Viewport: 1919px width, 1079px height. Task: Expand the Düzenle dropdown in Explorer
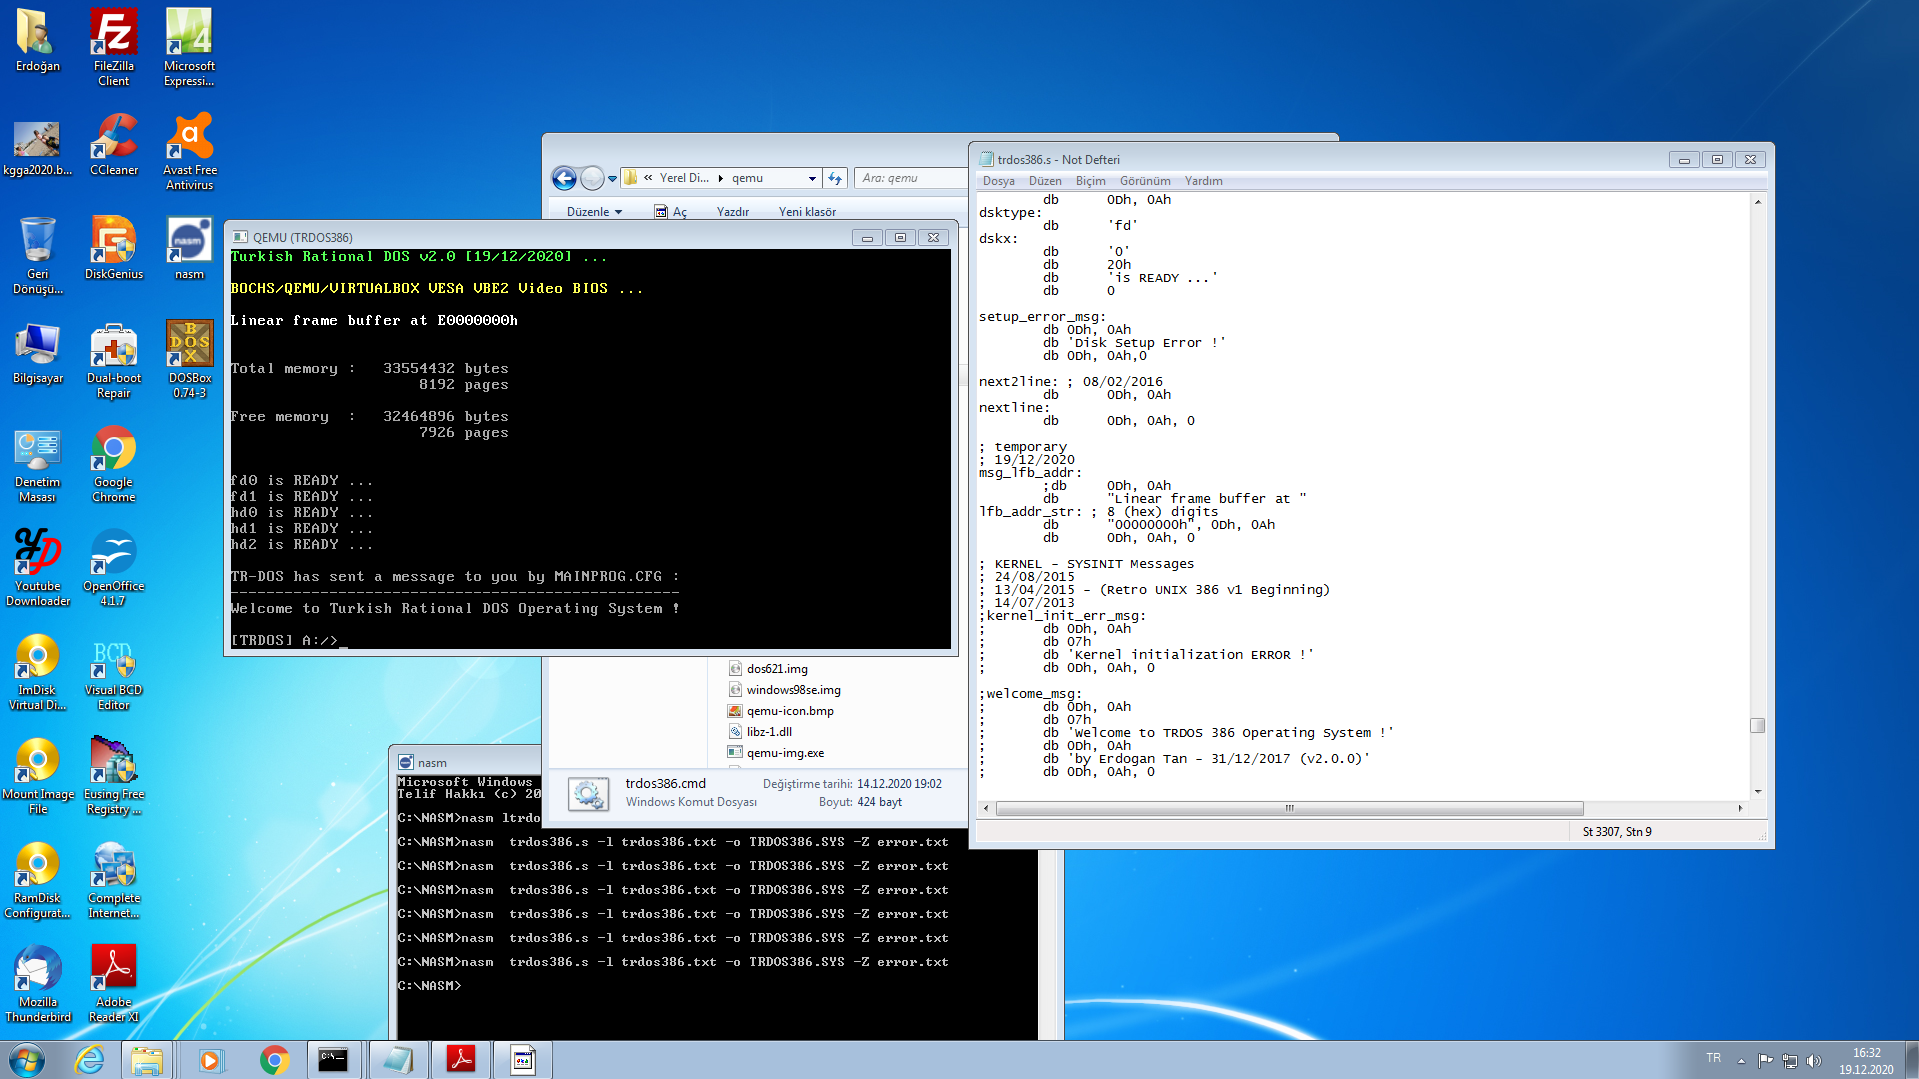594,212
